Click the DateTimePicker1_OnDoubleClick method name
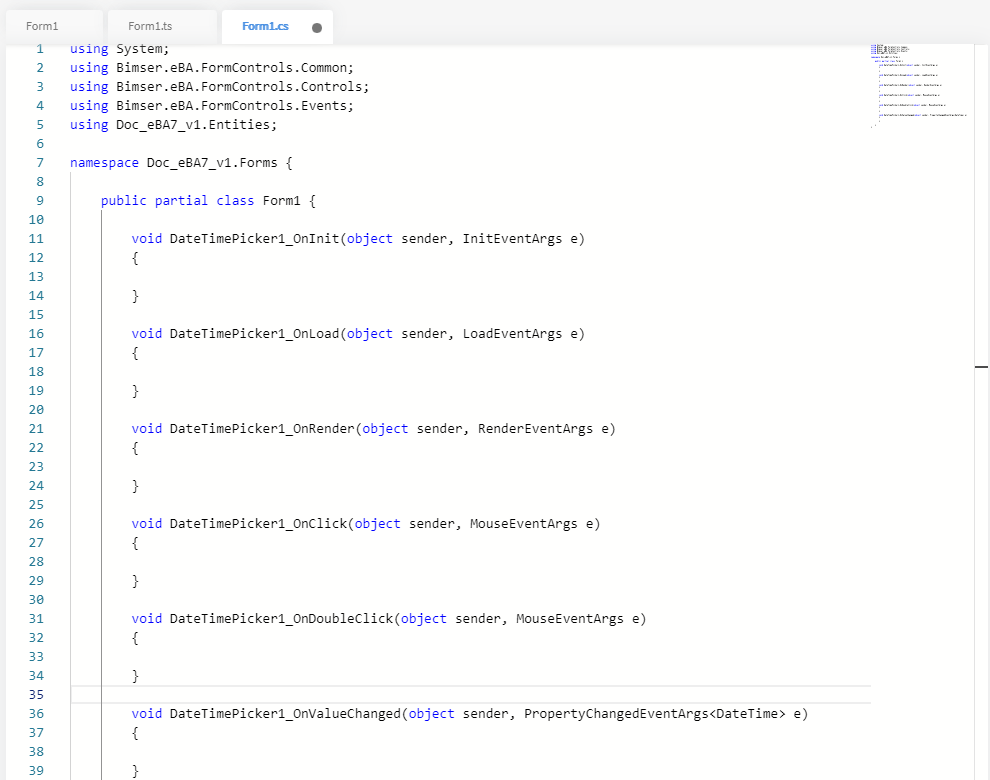 pos(281,618)
